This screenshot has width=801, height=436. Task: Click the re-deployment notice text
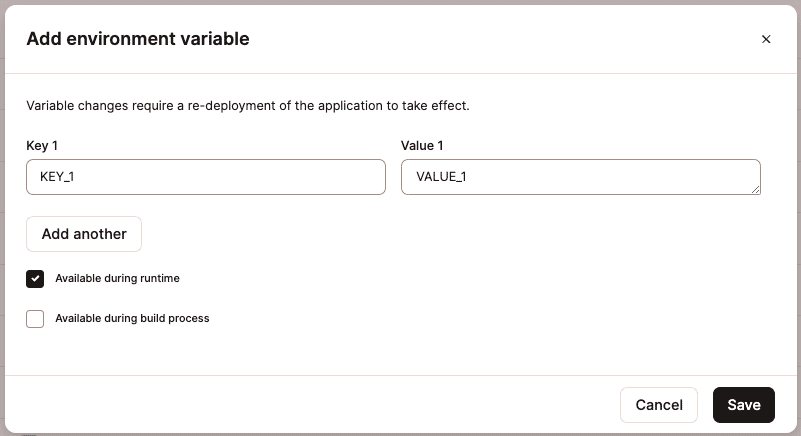pos(248,105)
